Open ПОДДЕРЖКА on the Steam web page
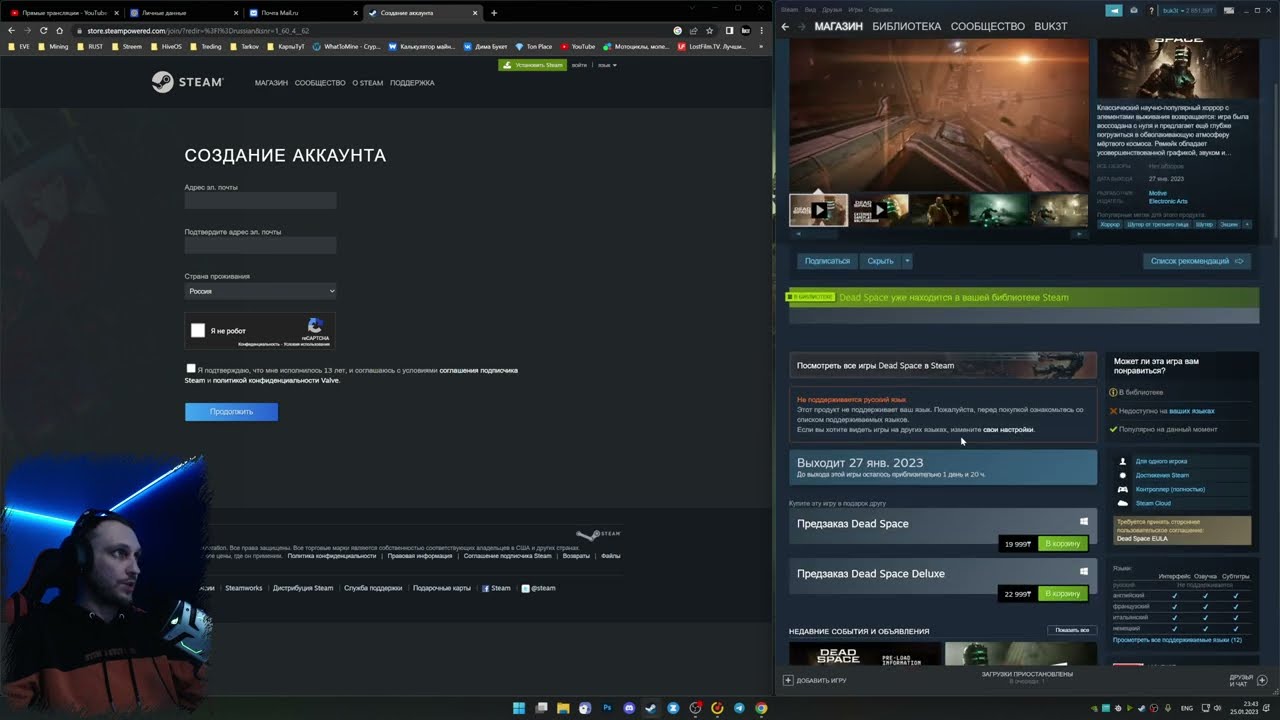Image resolution: width=1280 pixels, height=720 pixels. [x=412, y=83]
